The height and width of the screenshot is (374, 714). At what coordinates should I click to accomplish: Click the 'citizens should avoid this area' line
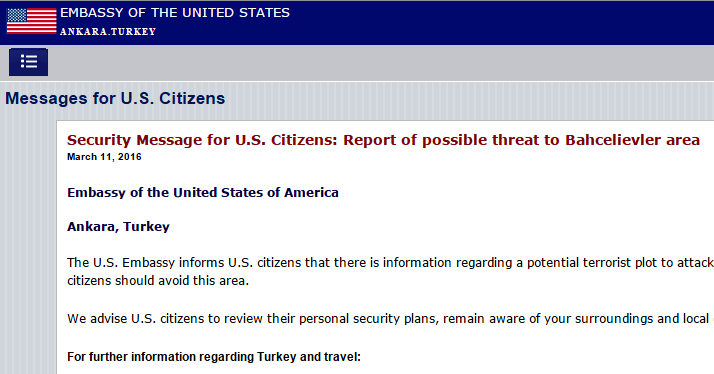pos(158,281)
